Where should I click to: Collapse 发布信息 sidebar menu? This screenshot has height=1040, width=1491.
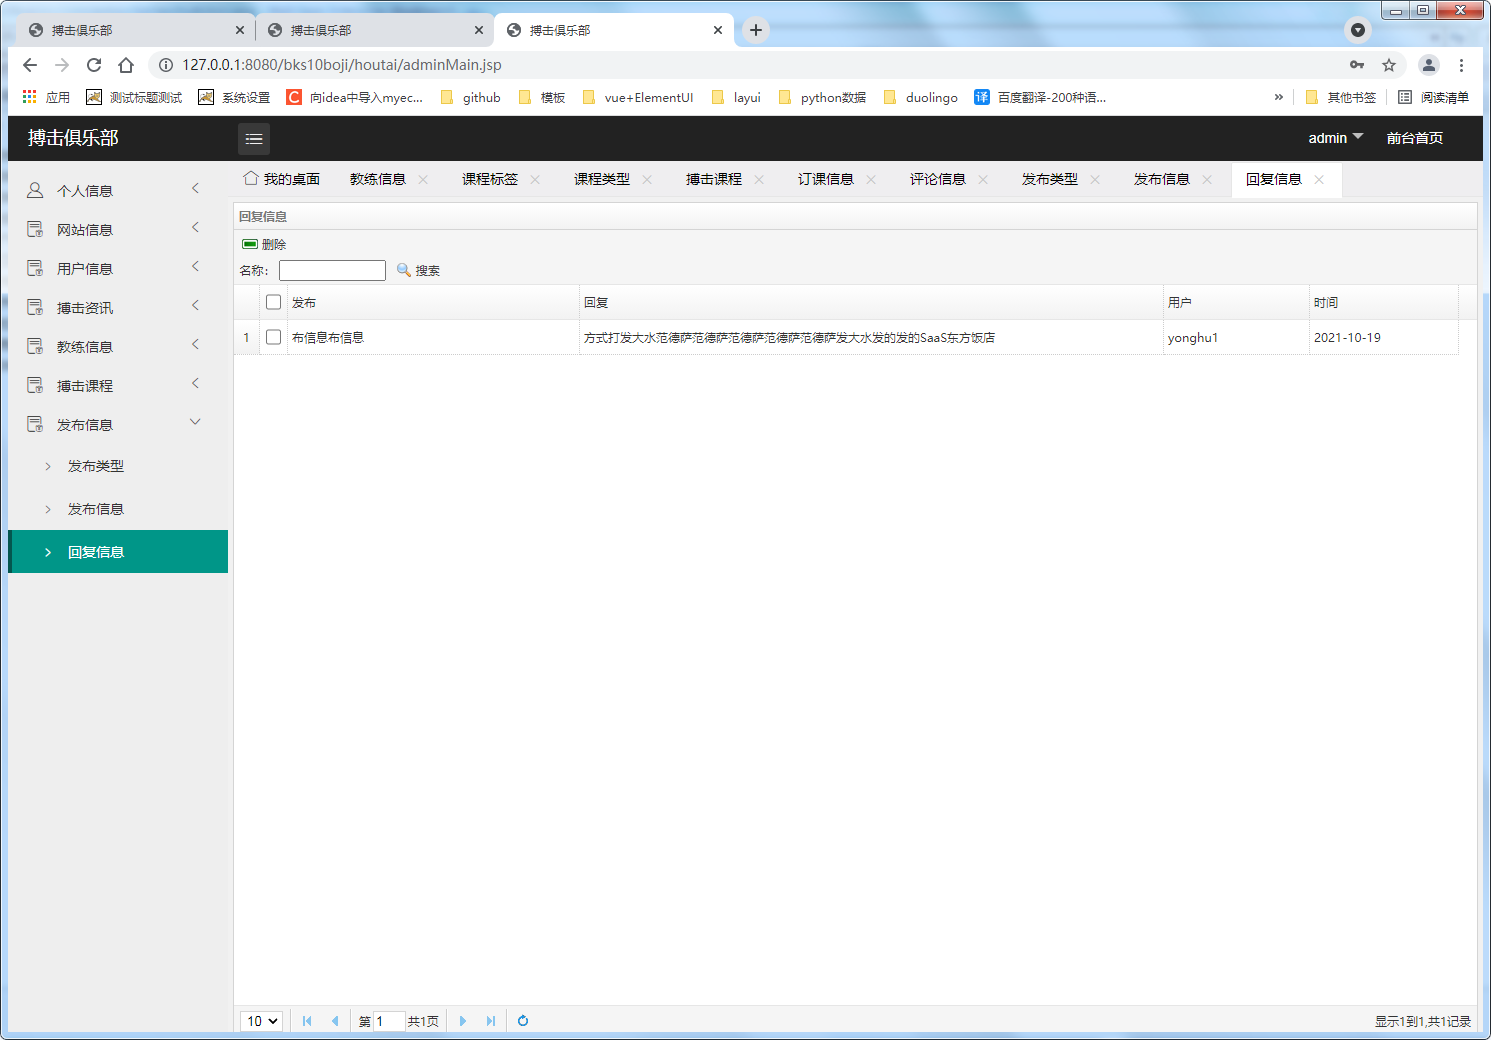pos(196,422)
